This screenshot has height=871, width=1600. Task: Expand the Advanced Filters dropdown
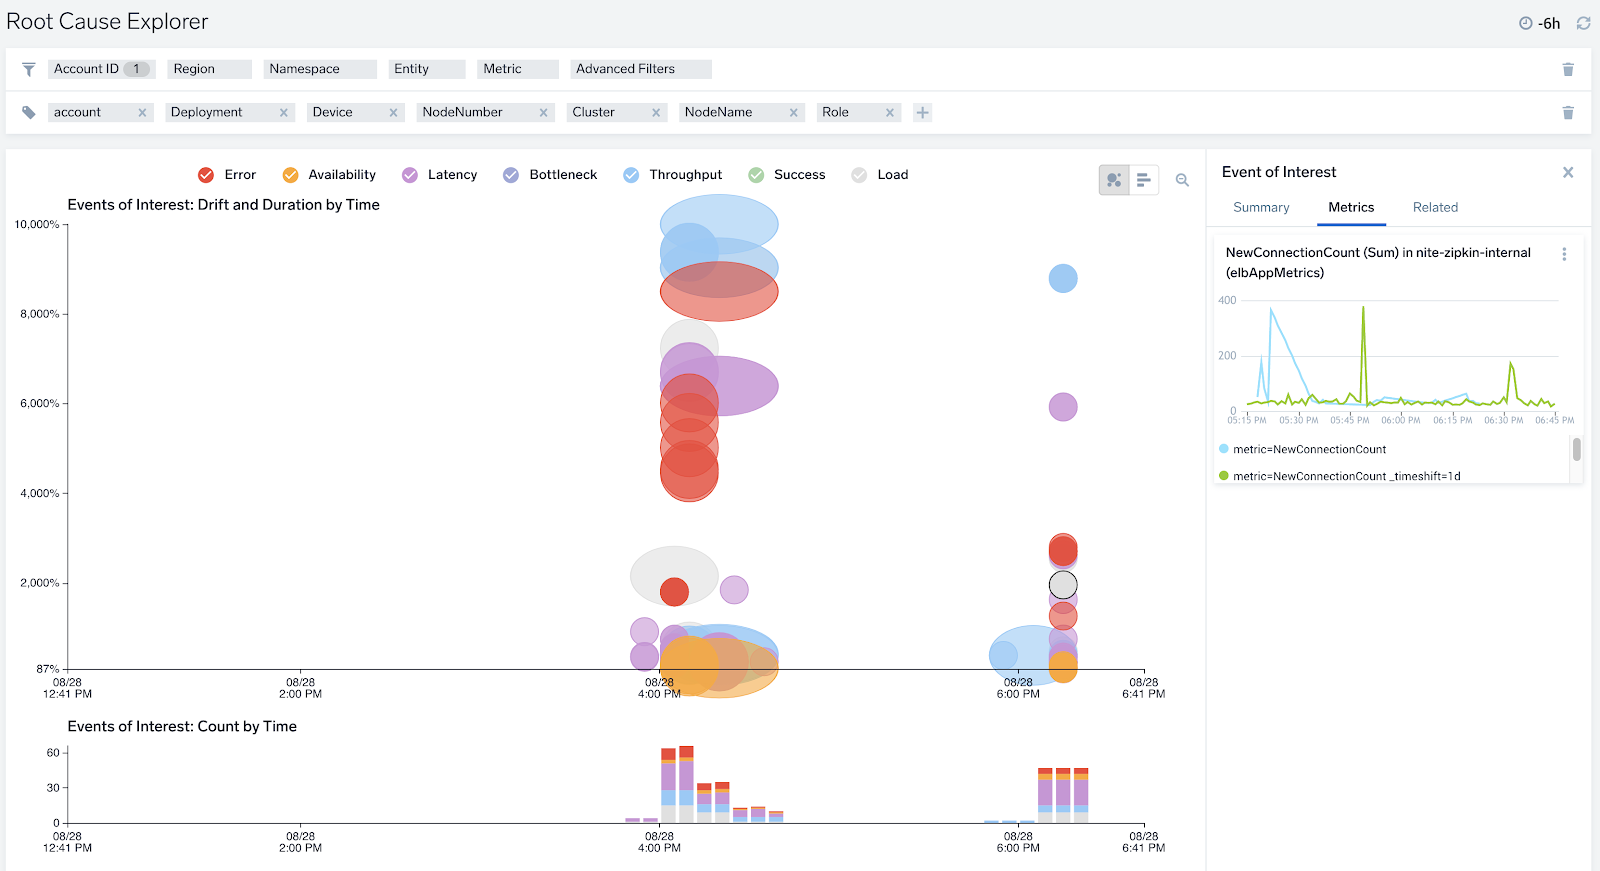pos(640,69)
